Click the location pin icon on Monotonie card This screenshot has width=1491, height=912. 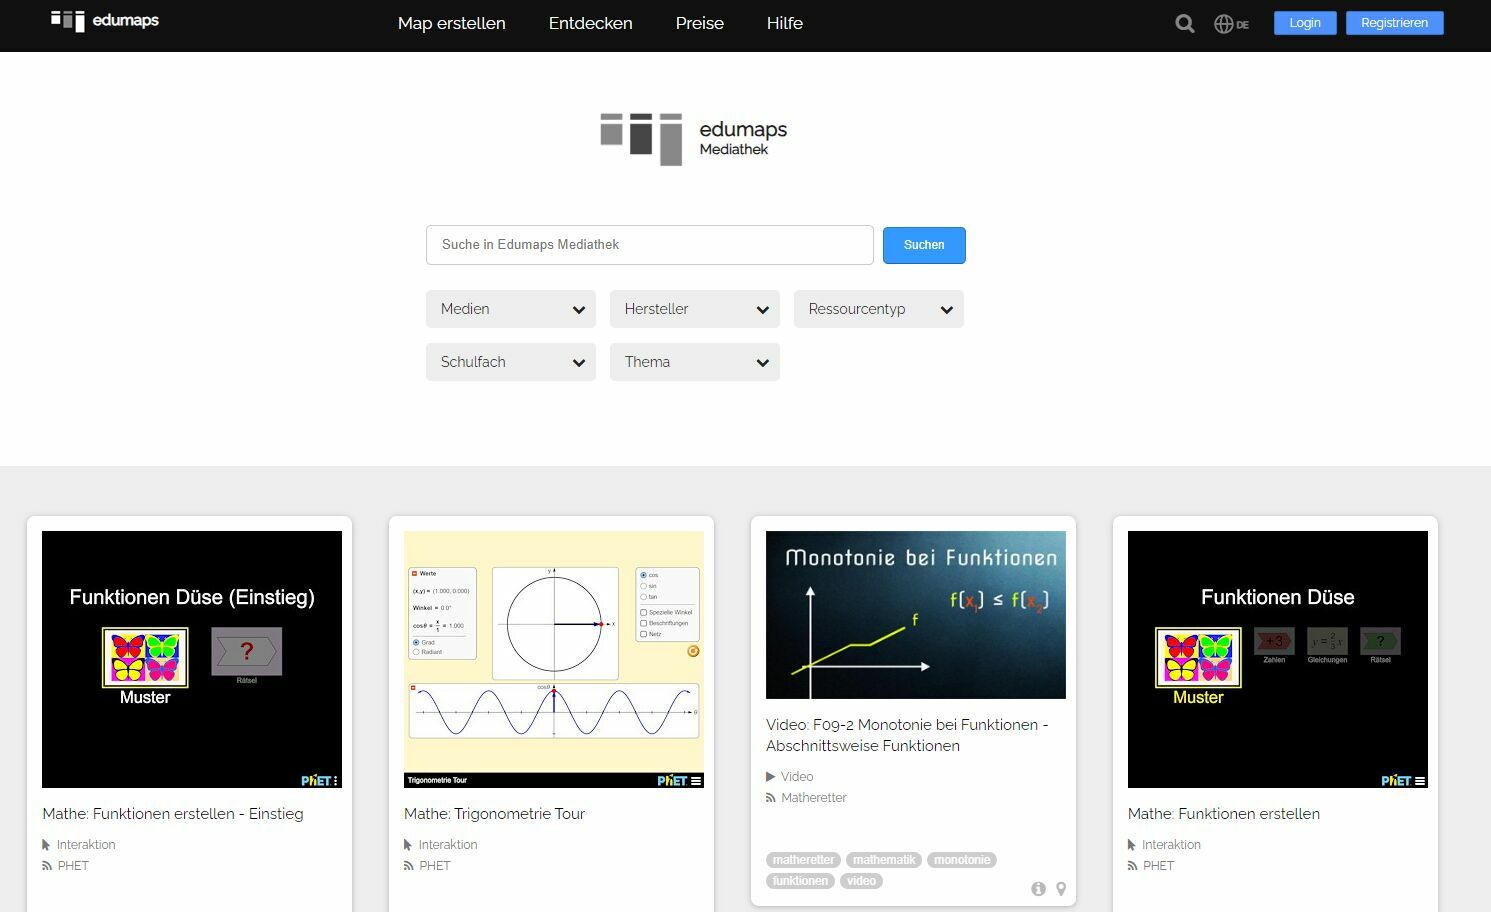1061,889
